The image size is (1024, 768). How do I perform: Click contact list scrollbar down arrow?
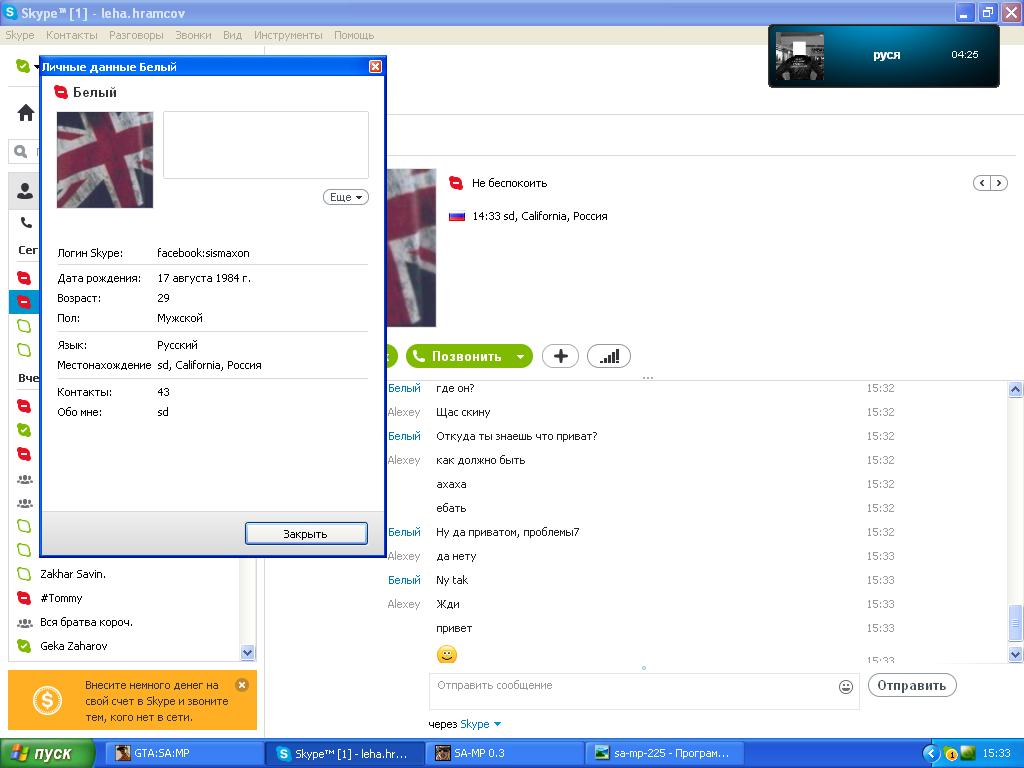point(248,652)
